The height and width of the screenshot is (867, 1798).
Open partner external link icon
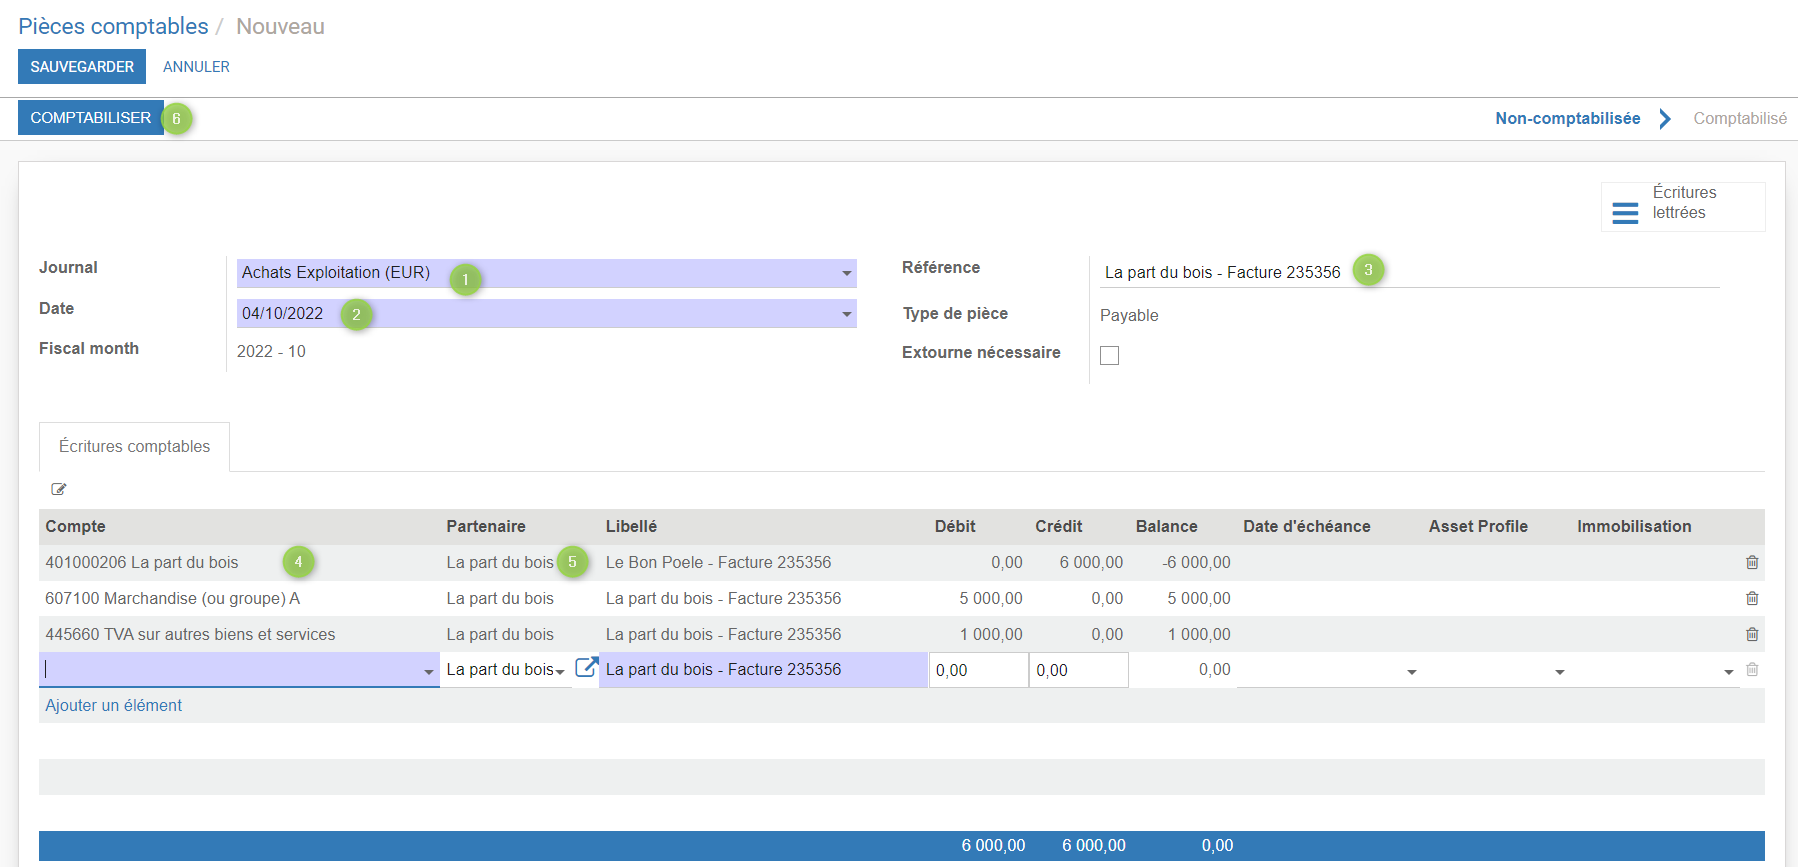(586, 667)
